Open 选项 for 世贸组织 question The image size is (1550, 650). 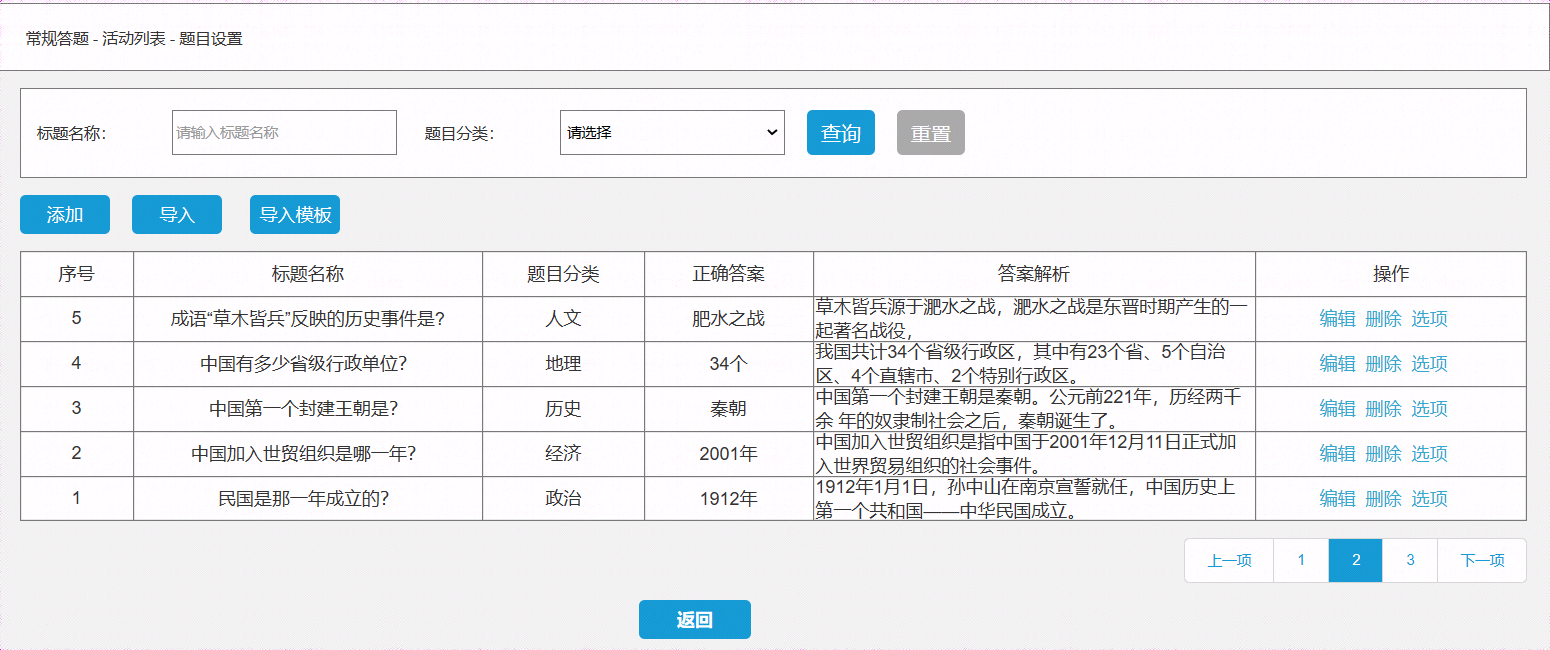click(1429, 454)
